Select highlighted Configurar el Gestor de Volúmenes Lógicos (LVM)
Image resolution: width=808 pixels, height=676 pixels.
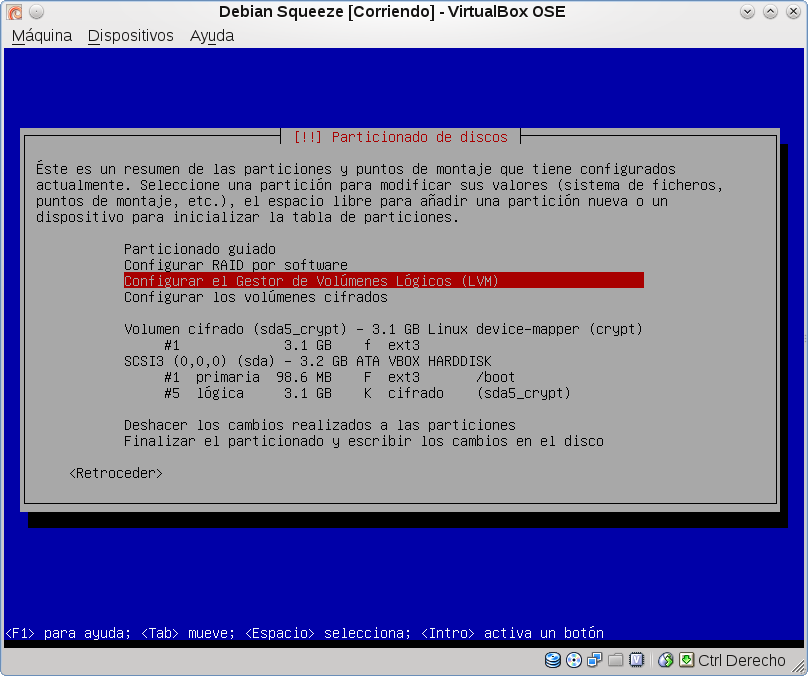coord(383,281)
